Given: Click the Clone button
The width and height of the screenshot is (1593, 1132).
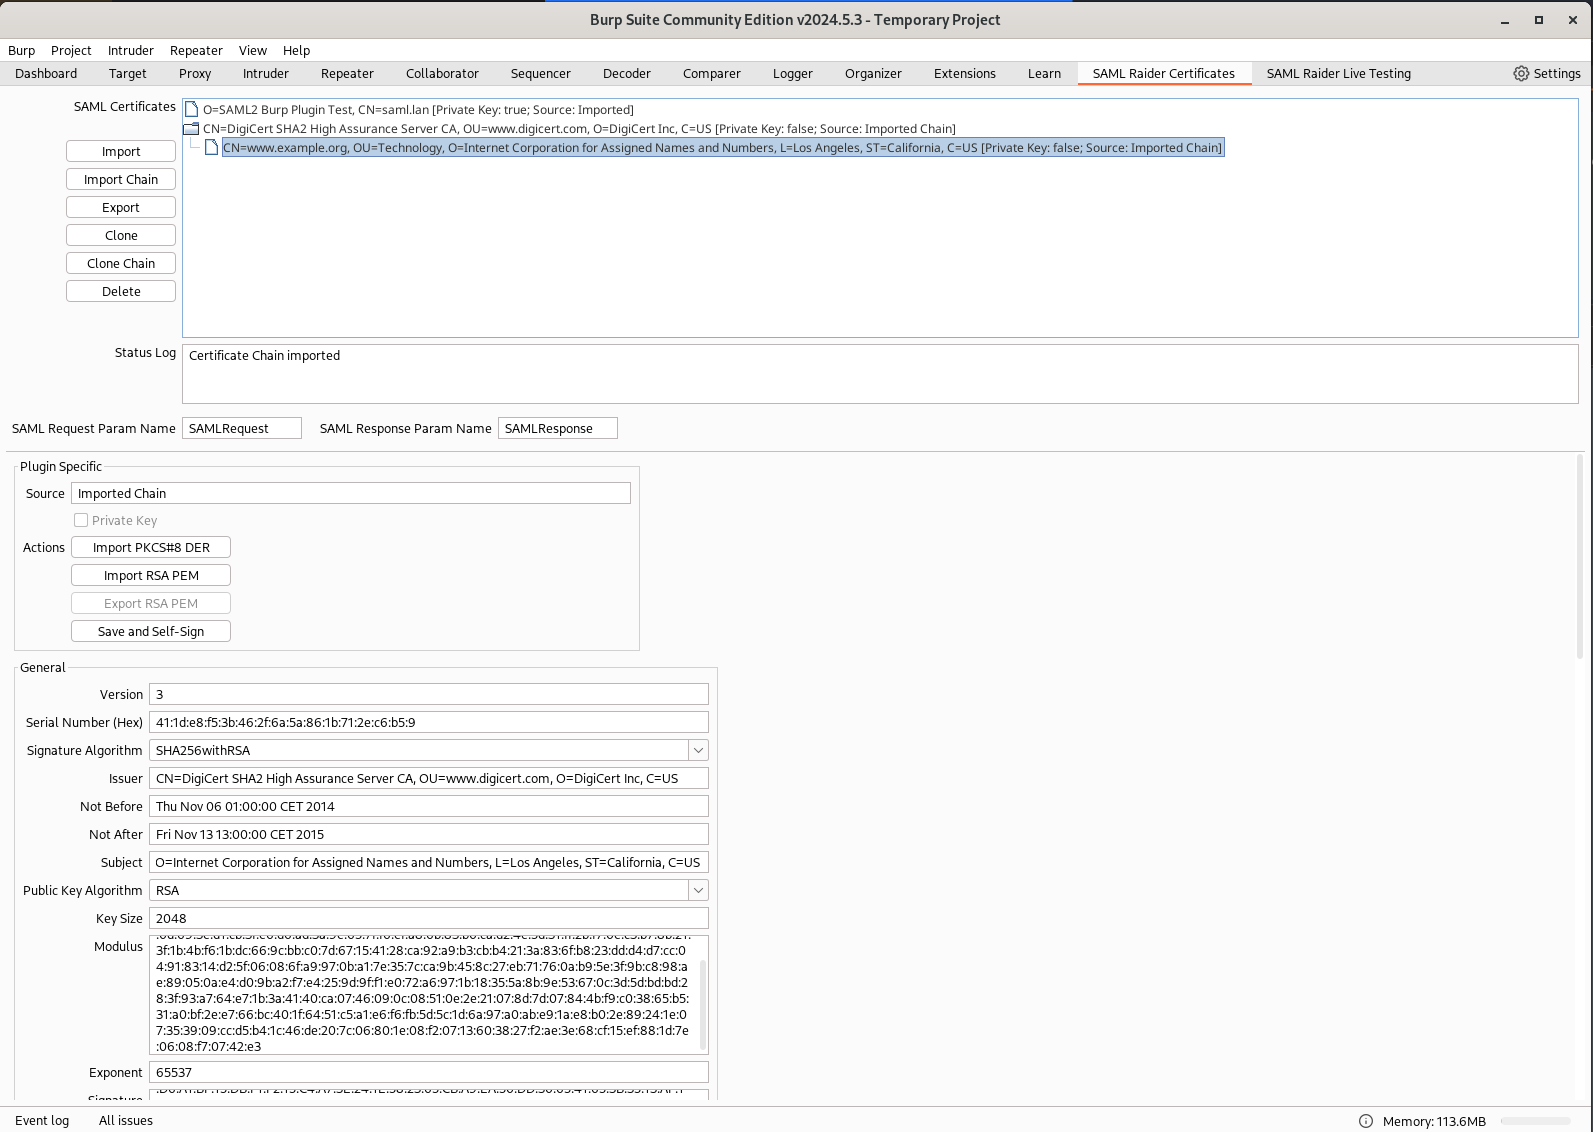Looking at the screenshot, I should tap(121, 235).
